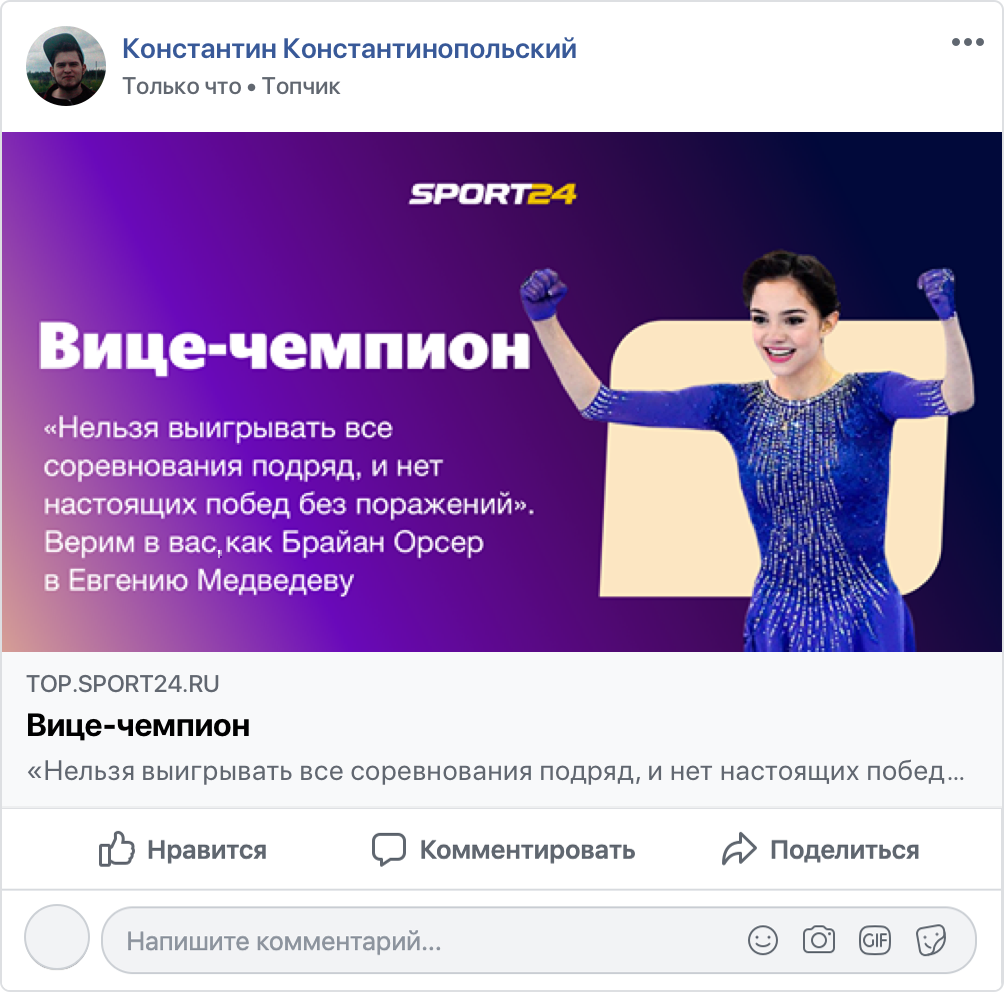Click the share arrow icon
Viewport: 1004px width, 992px height.
[x=739, y=849]
